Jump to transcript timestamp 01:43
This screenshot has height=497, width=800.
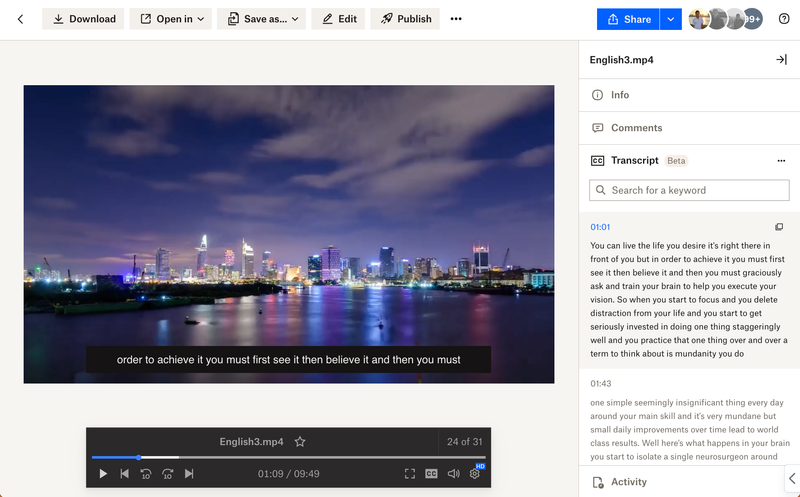[x=601, y=384]
